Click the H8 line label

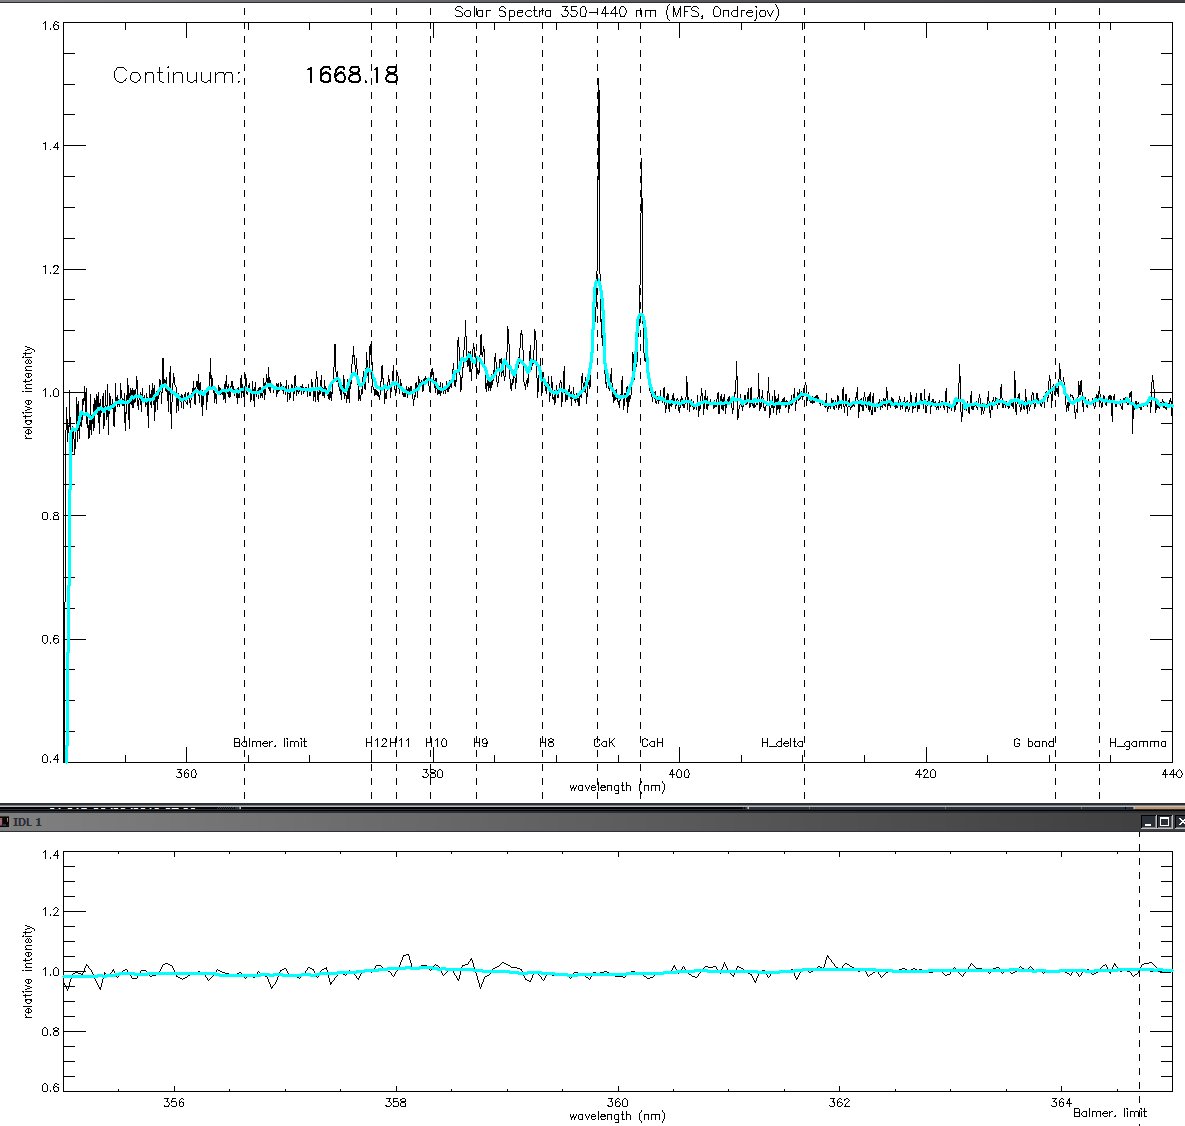point(547,743)
